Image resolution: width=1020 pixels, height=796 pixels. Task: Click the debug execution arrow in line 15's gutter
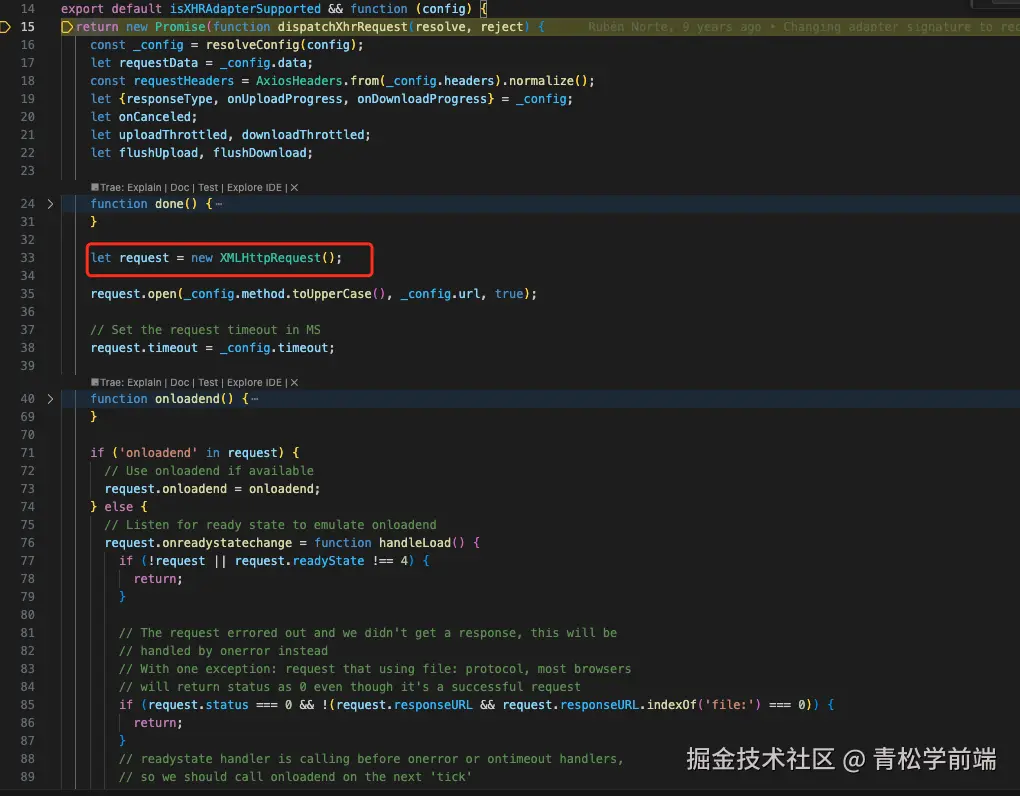point(5,27)
